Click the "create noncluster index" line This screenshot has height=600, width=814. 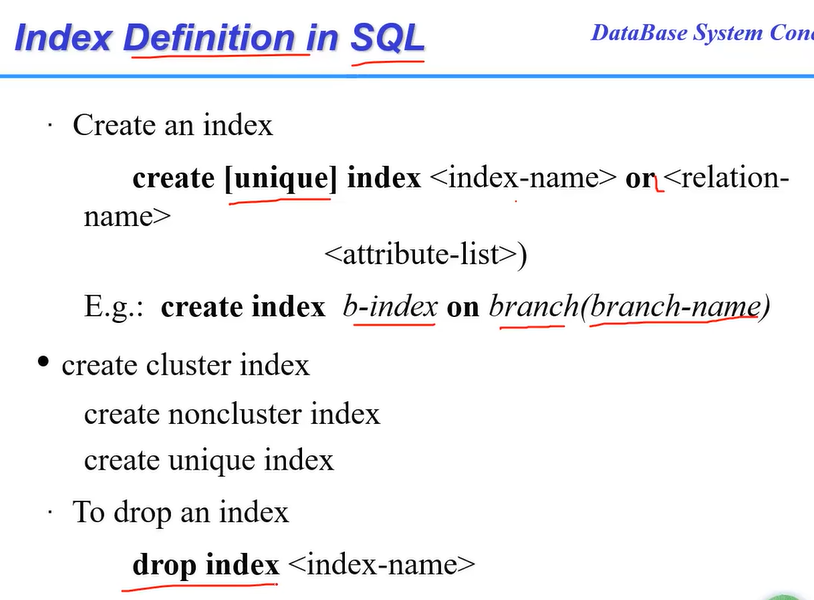232,413
